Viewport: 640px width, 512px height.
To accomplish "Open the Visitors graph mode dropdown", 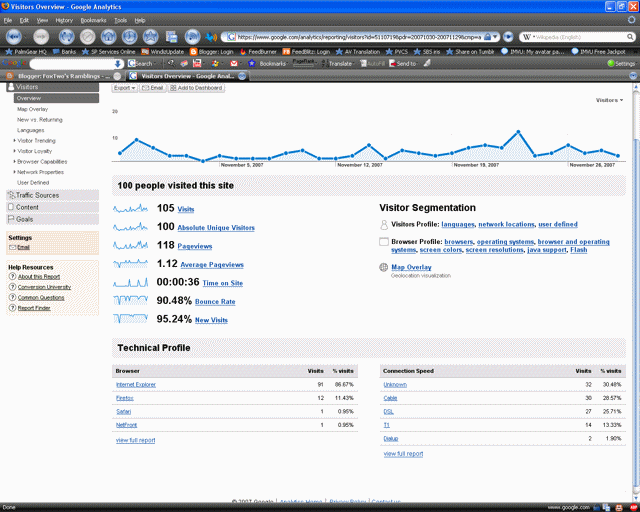I will [609, 100].
